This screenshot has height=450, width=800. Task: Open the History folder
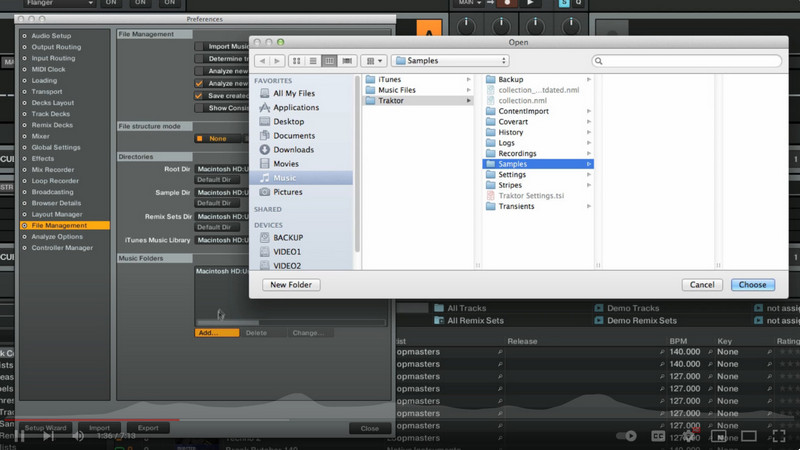point(538,132)
